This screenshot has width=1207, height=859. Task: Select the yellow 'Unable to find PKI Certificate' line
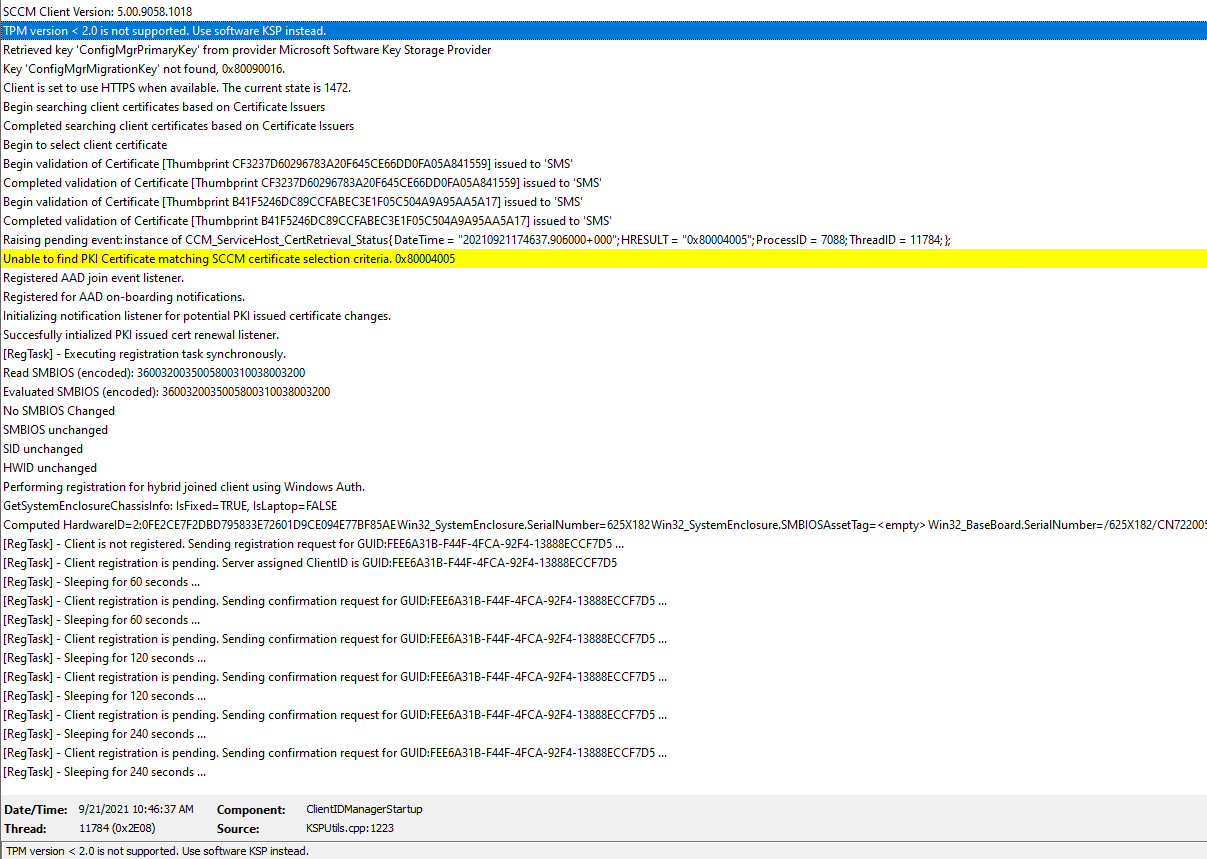(x=229, y=259)
